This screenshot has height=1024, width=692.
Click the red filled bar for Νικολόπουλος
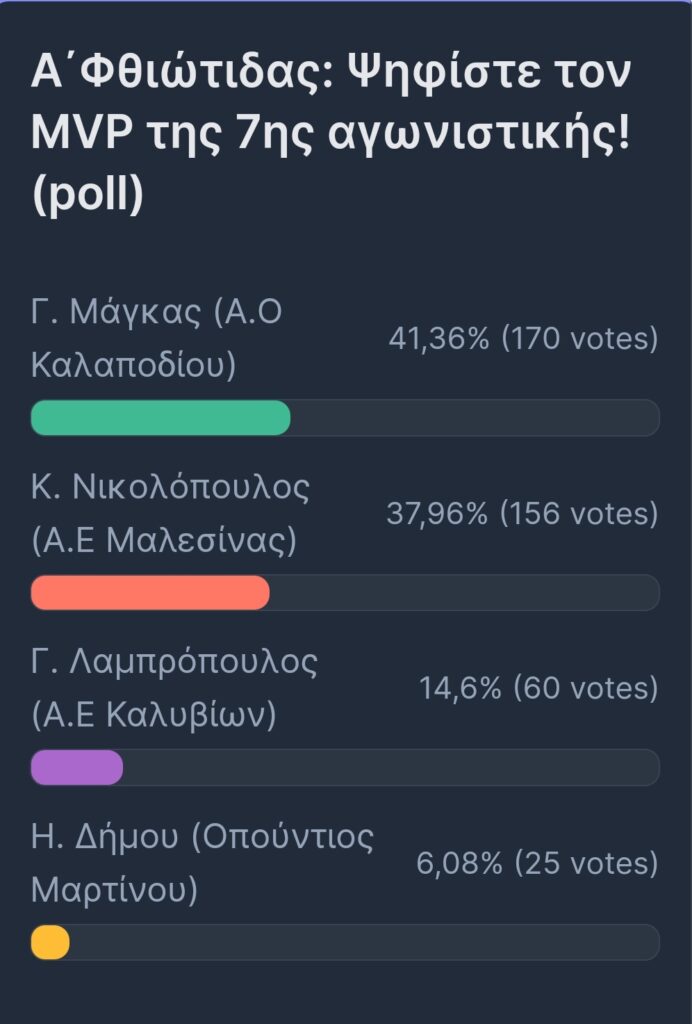tap(150, 592)
